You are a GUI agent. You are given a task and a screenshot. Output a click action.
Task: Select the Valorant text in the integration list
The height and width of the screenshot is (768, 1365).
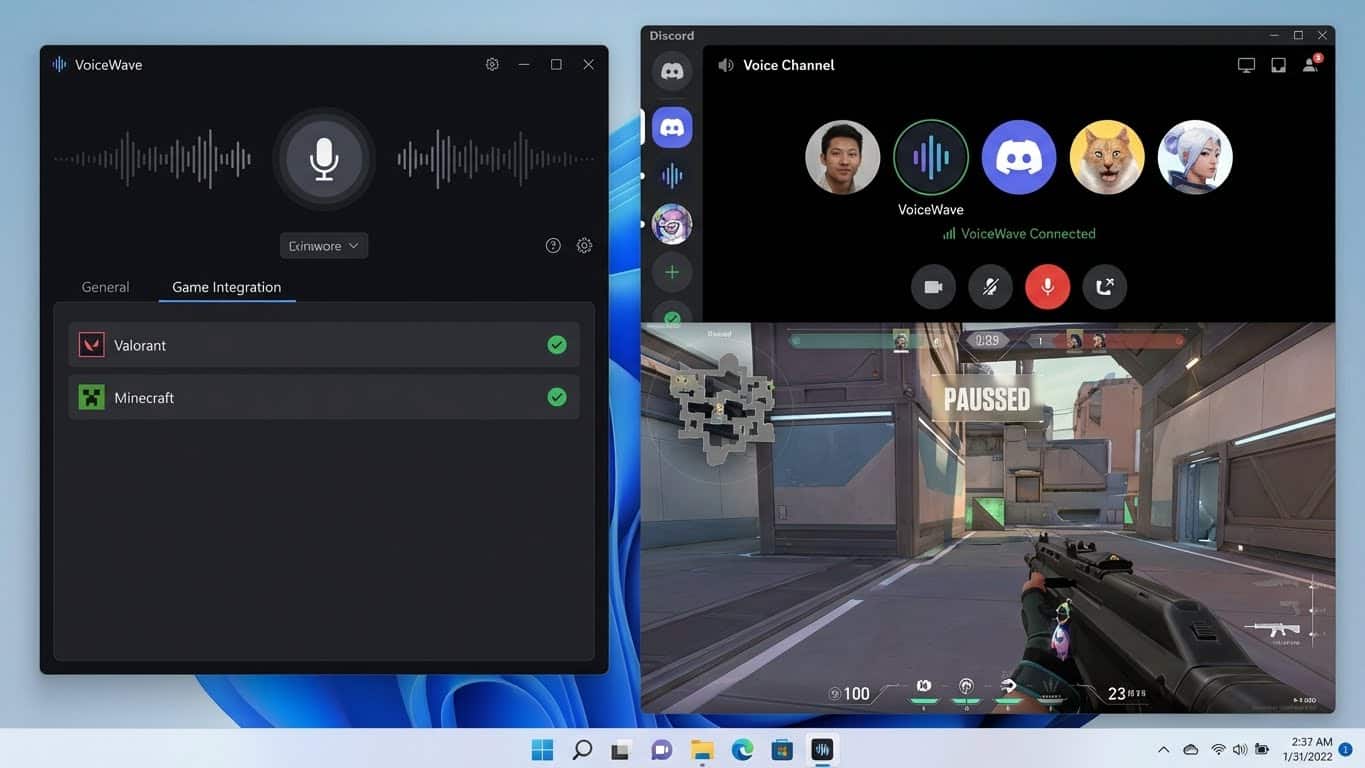click(140, 345)
